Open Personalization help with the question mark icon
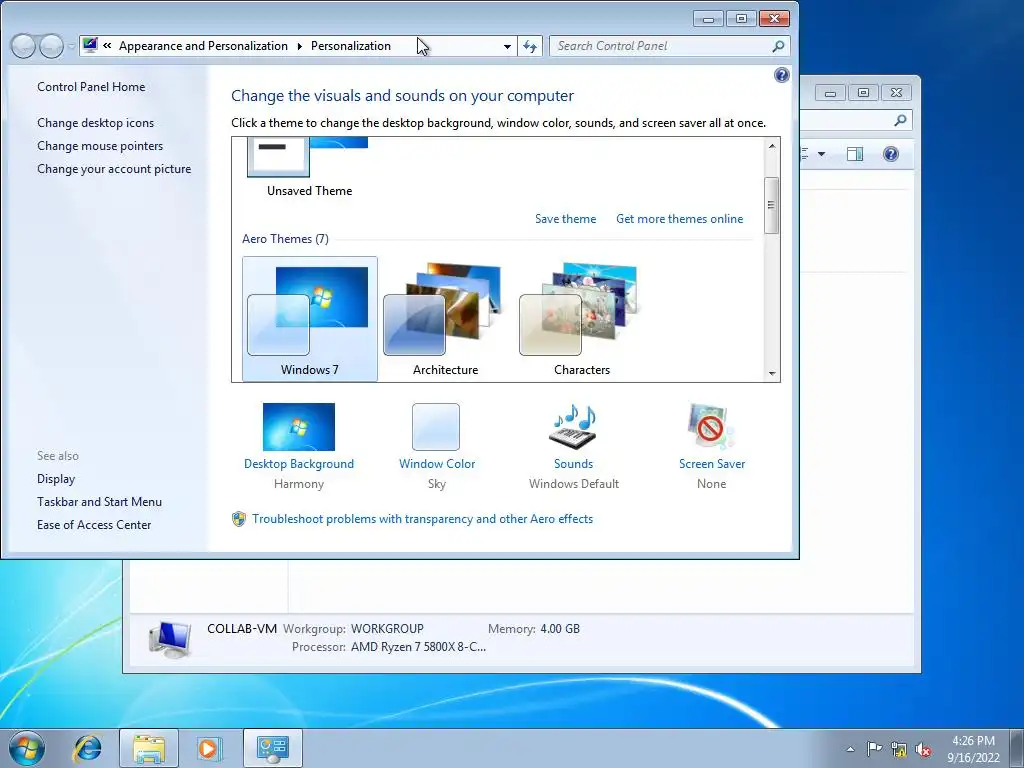Screen dimensions: 1024x768 tap(781, 75)
